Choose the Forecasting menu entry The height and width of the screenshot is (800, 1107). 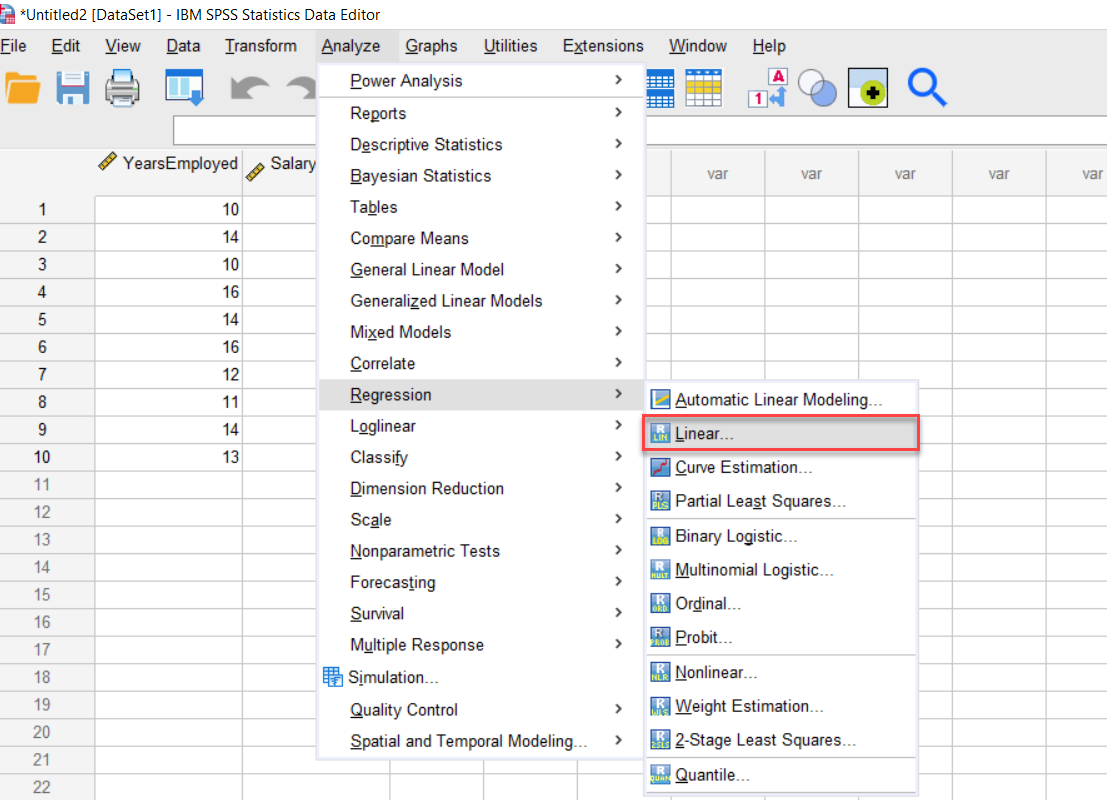tap(481, 583)
